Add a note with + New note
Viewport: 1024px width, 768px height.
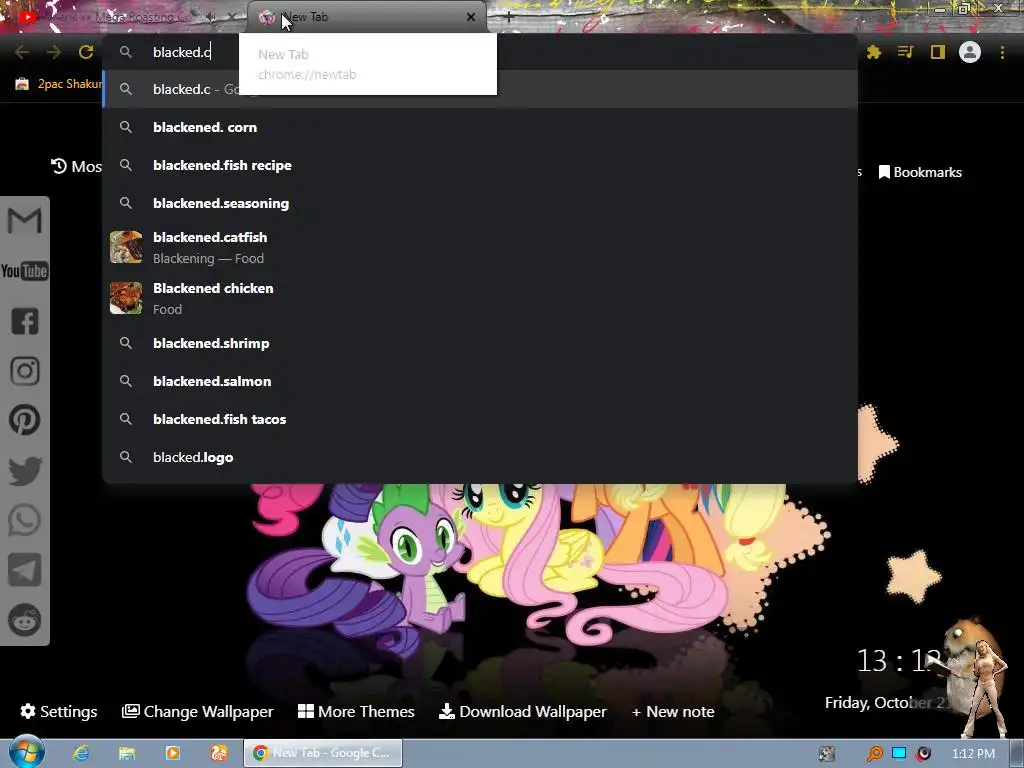point(673,711)
